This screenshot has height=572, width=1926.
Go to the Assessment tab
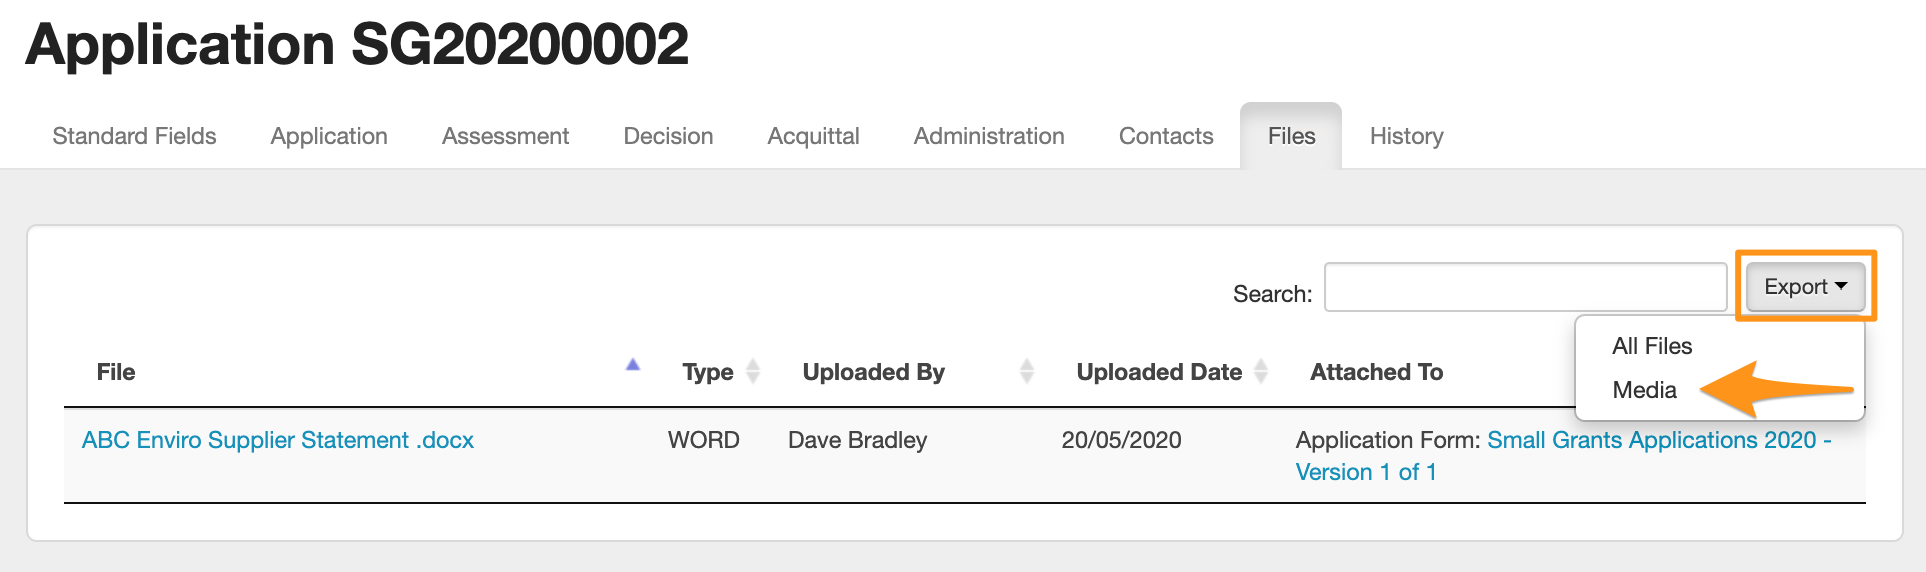pos(505,136)
